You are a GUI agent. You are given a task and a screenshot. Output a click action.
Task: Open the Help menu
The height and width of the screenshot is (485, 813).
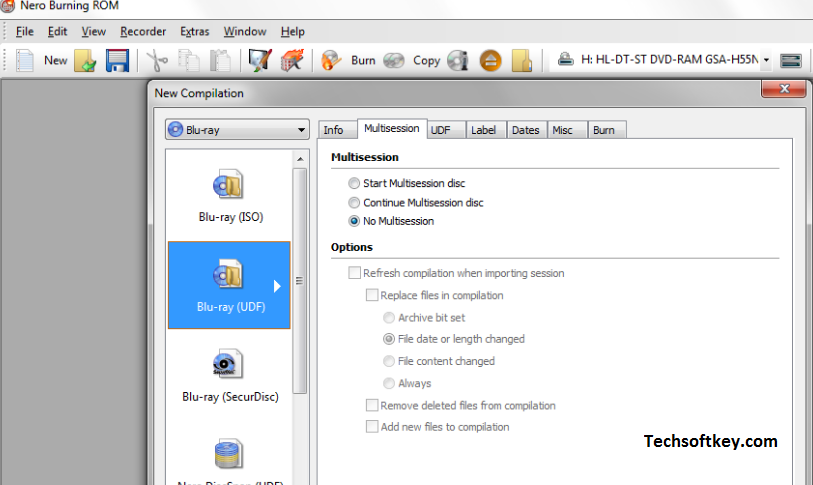tap(292, 32)
